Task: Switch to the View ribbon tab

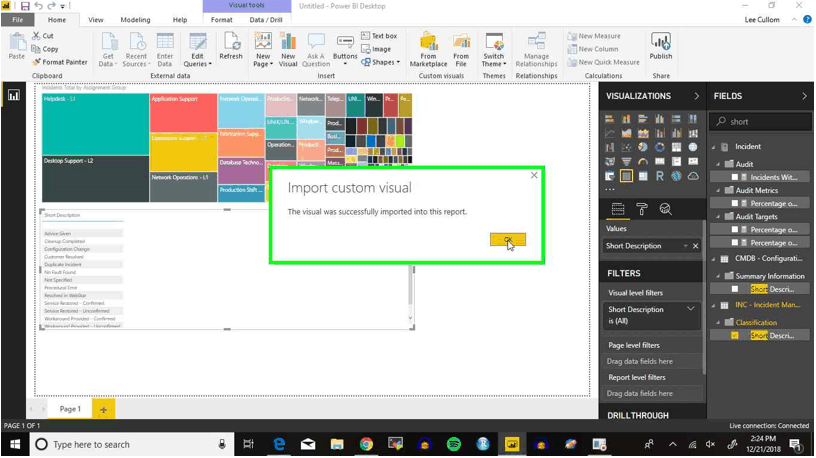Action: click(x=96, y=20)
